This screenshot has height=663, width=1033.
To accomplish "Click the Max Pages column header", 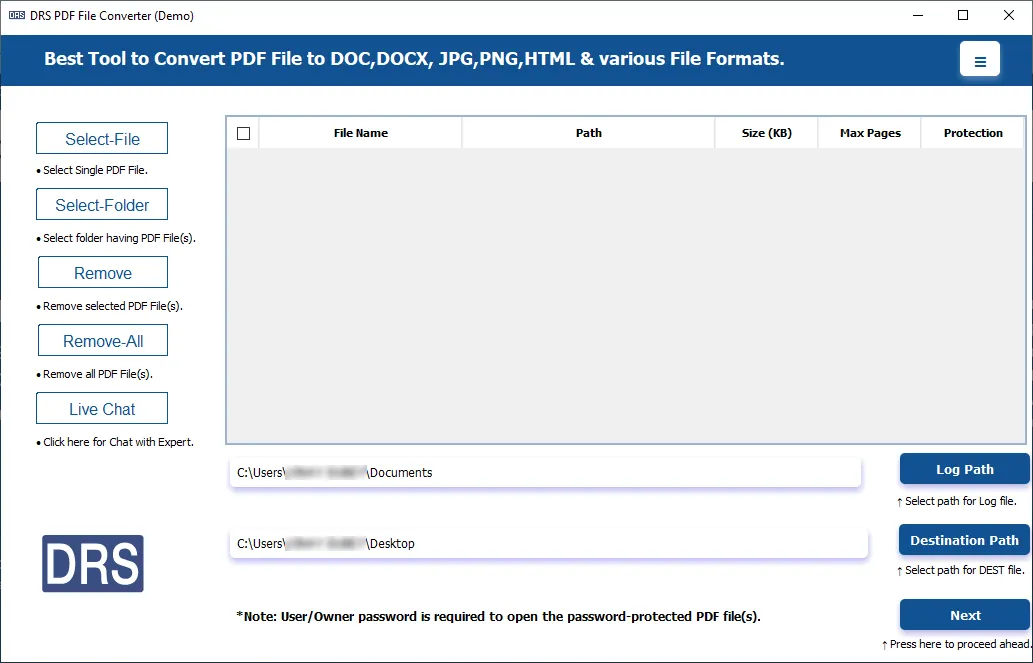I will 870,133.
